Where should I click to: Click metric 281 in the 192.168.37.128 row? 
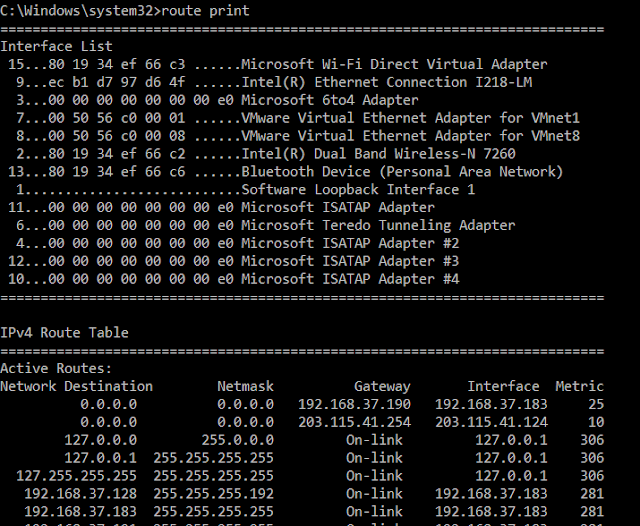coord(592,494)
